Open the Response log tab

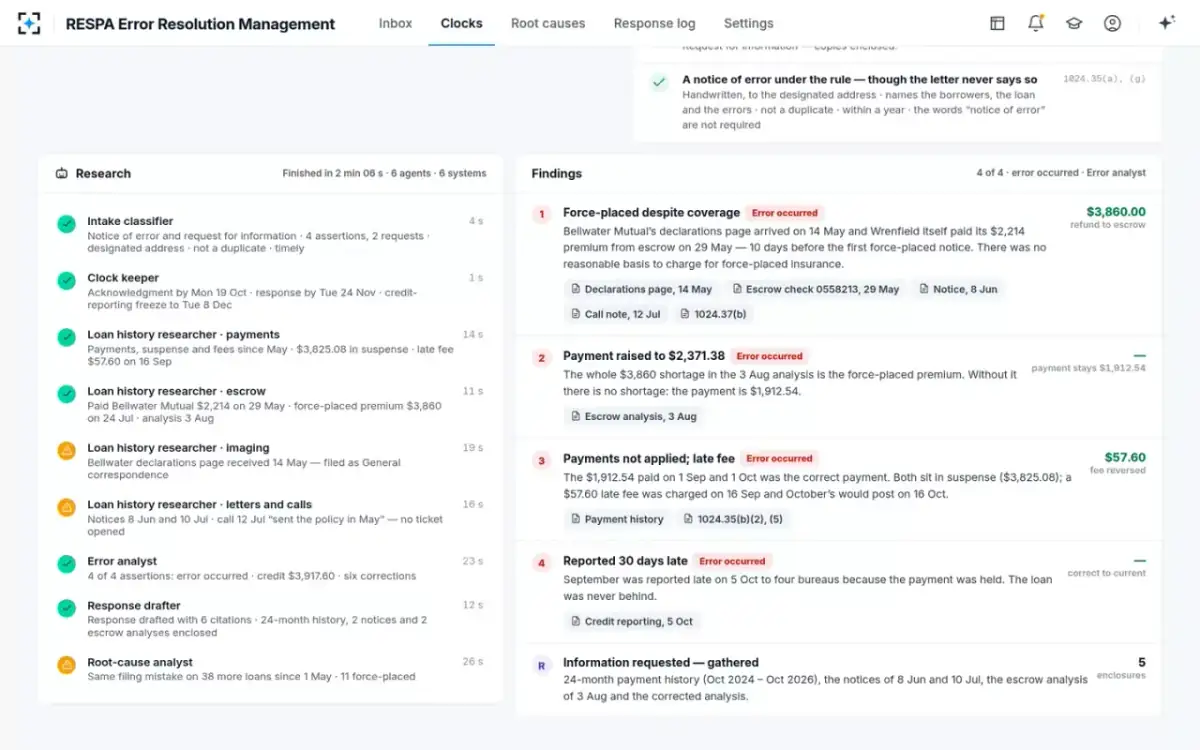point(654,23)
